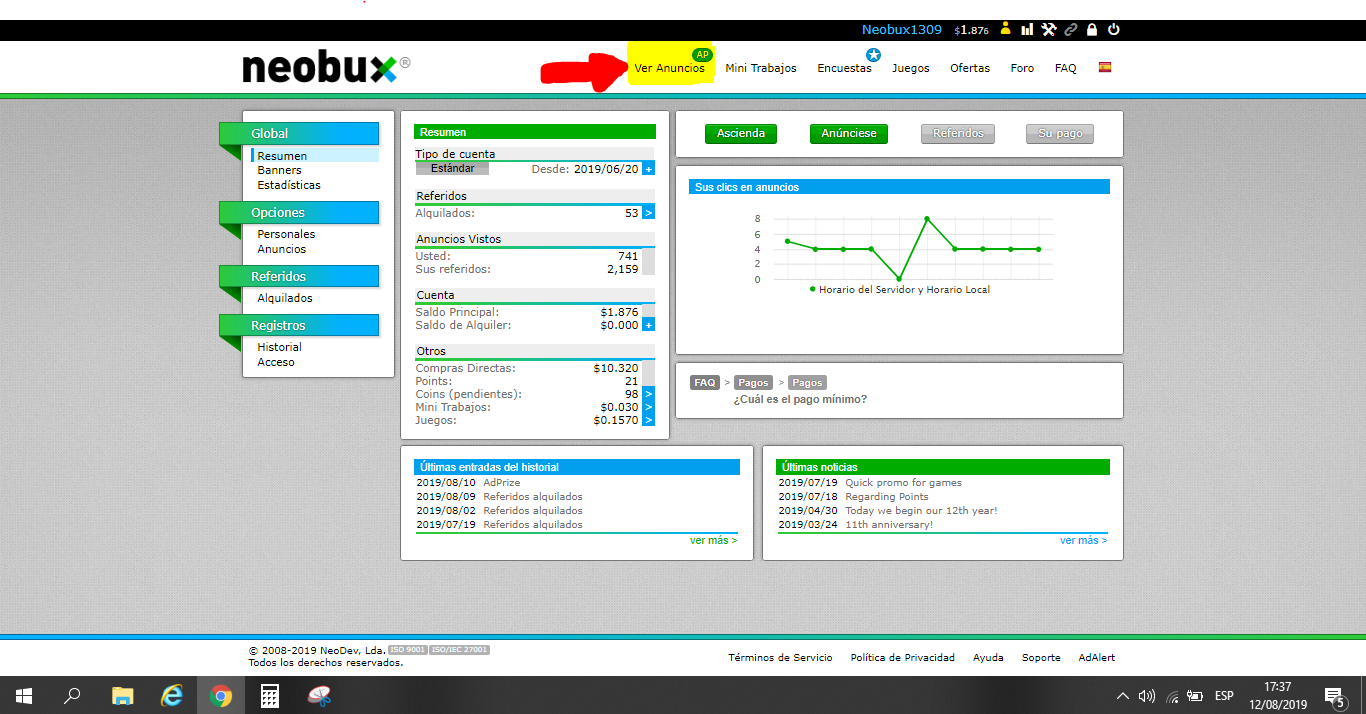Expand arrow next to Juegos $0.1570

tap(648, 420)
